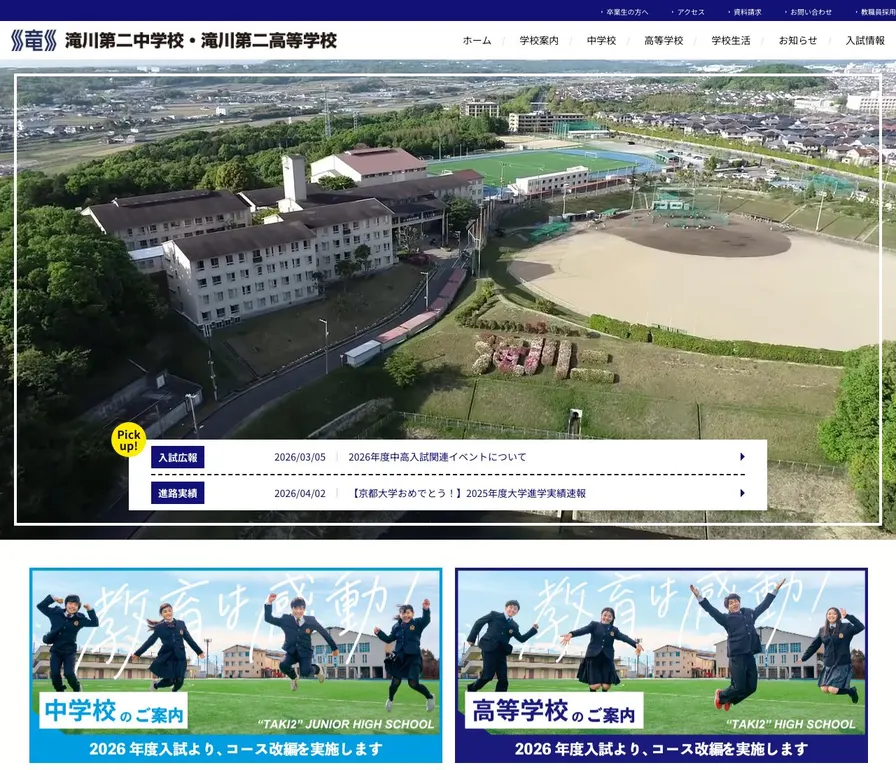Viewport: 896px width, 770px height.
Task: Click the 入試広報 category tag
Action: click(178, 458)
